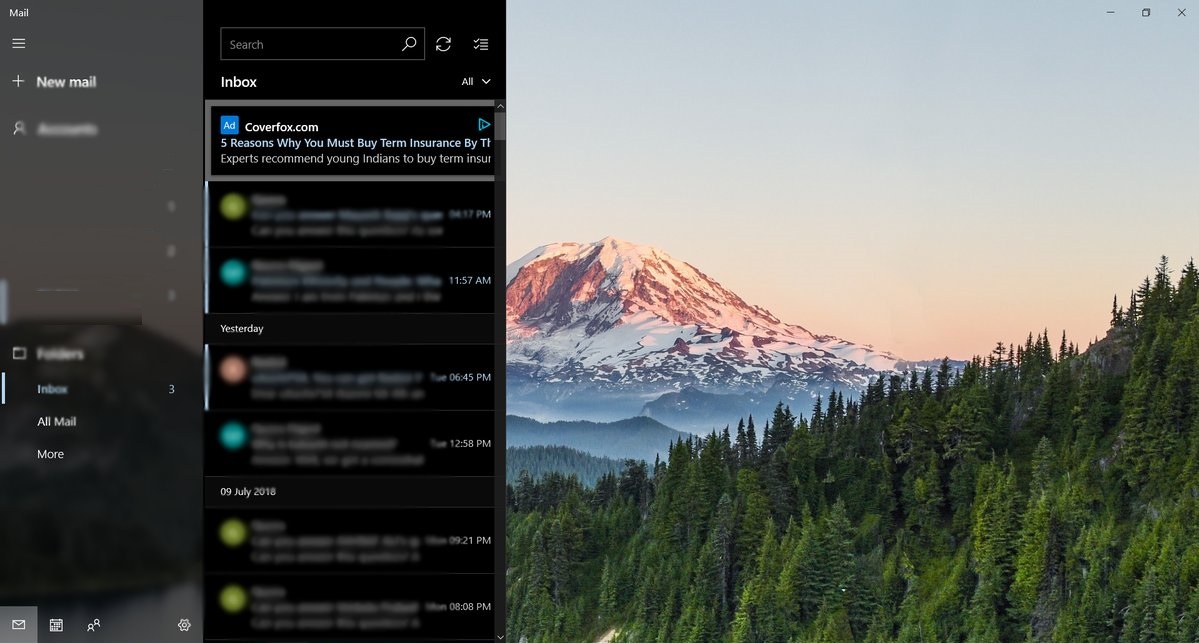Viewport: 1199px width, 643px height.
Task: Open the hamburger navigation menu
Action: [19, 44]
